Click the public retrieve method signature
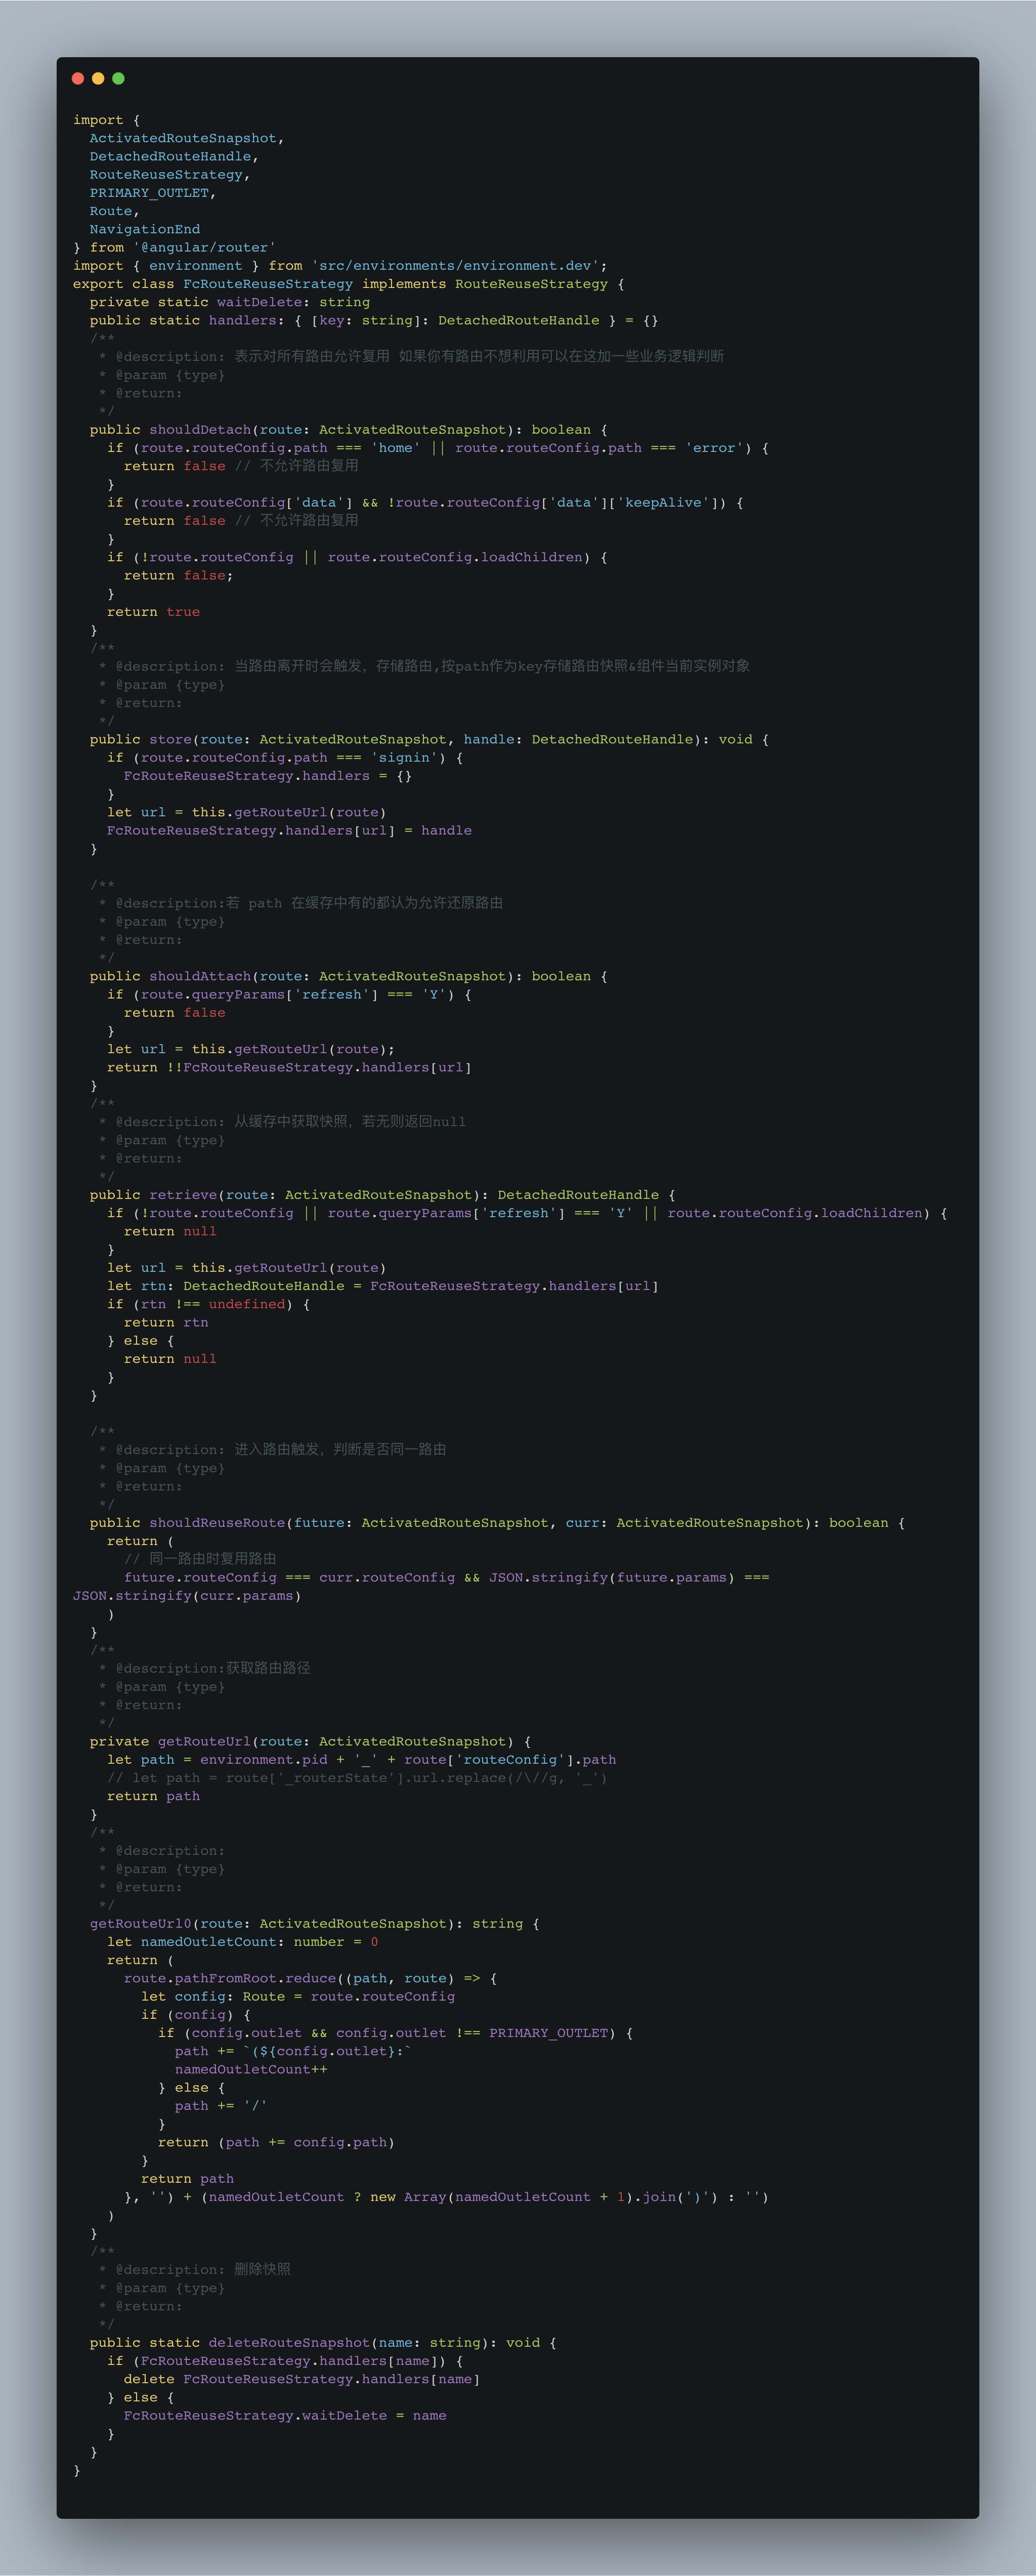This screenshot has width=1036, height=2576. 383,1194
